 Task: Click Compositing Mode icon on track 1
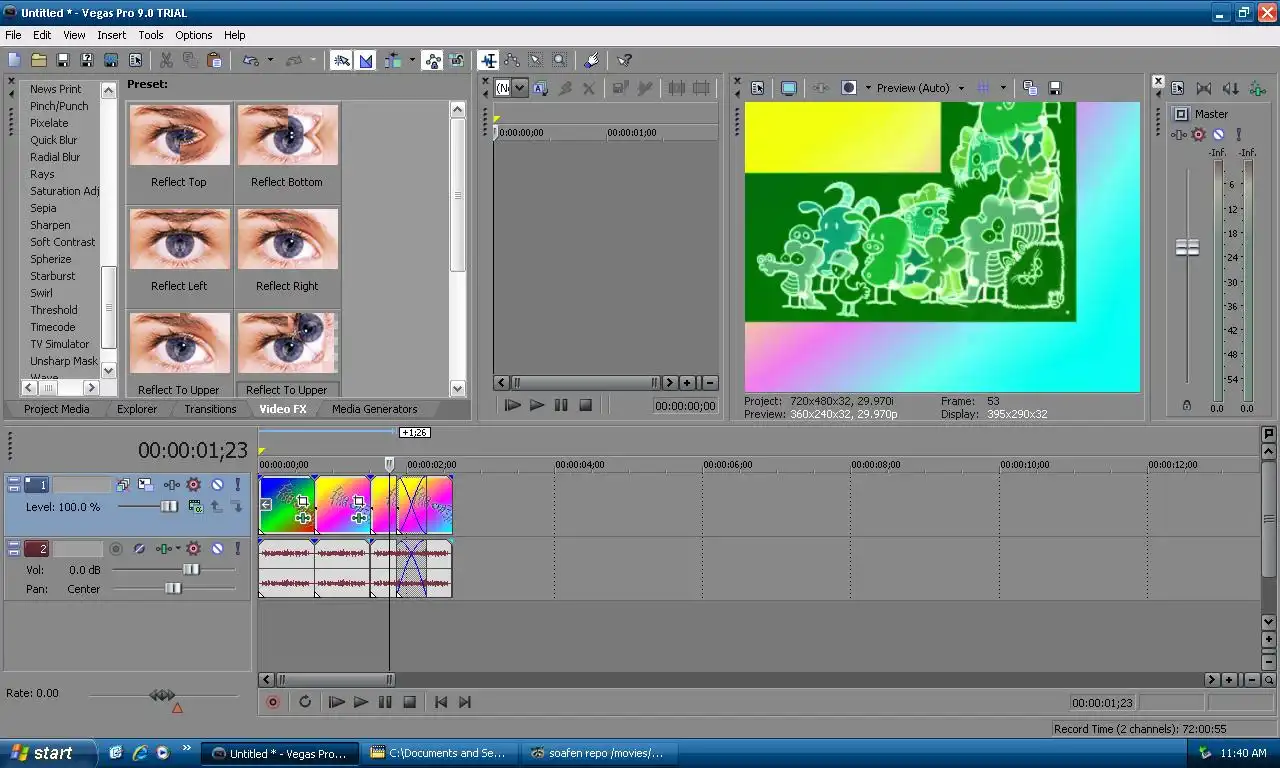click(x=195, y=507)
